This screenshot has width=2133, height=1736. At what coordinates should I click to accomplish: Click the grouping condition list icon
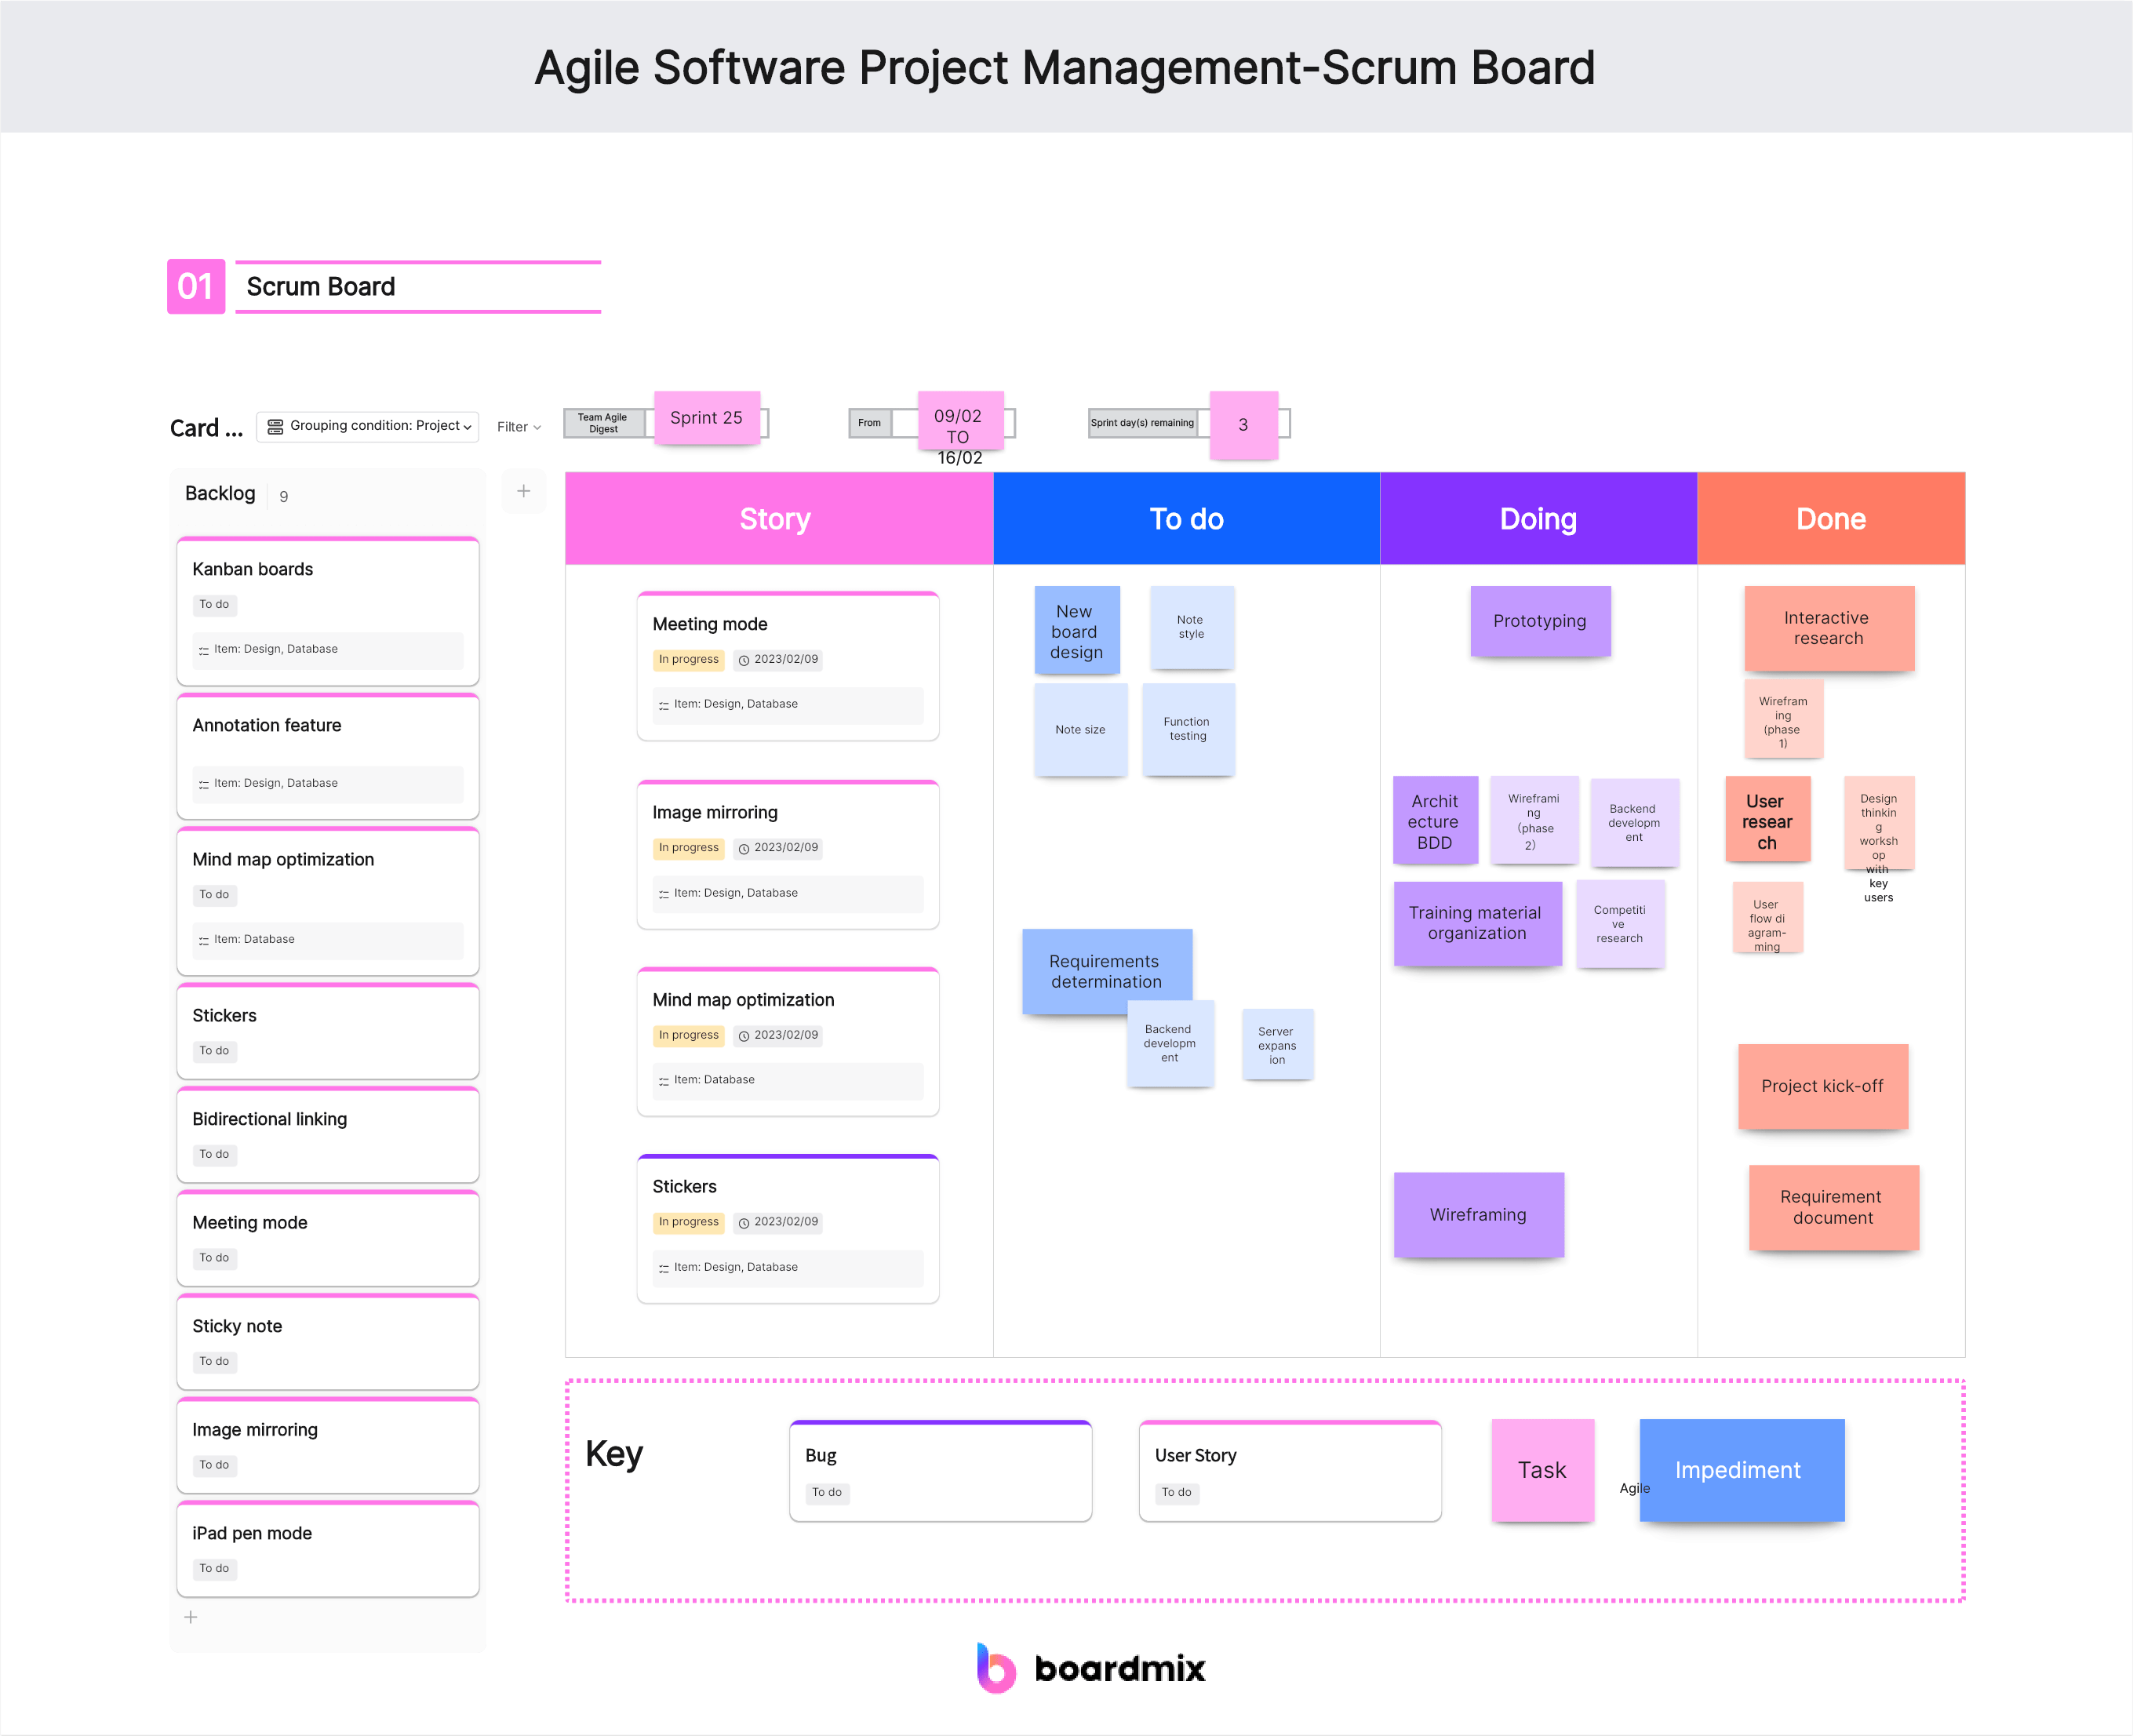click(x=275, y=427)
